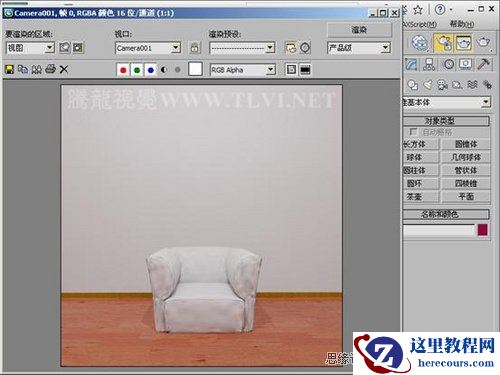Screen dimensions: 500x375
Task: Save the rendered image with the disk icon
Action: point(9,69)
